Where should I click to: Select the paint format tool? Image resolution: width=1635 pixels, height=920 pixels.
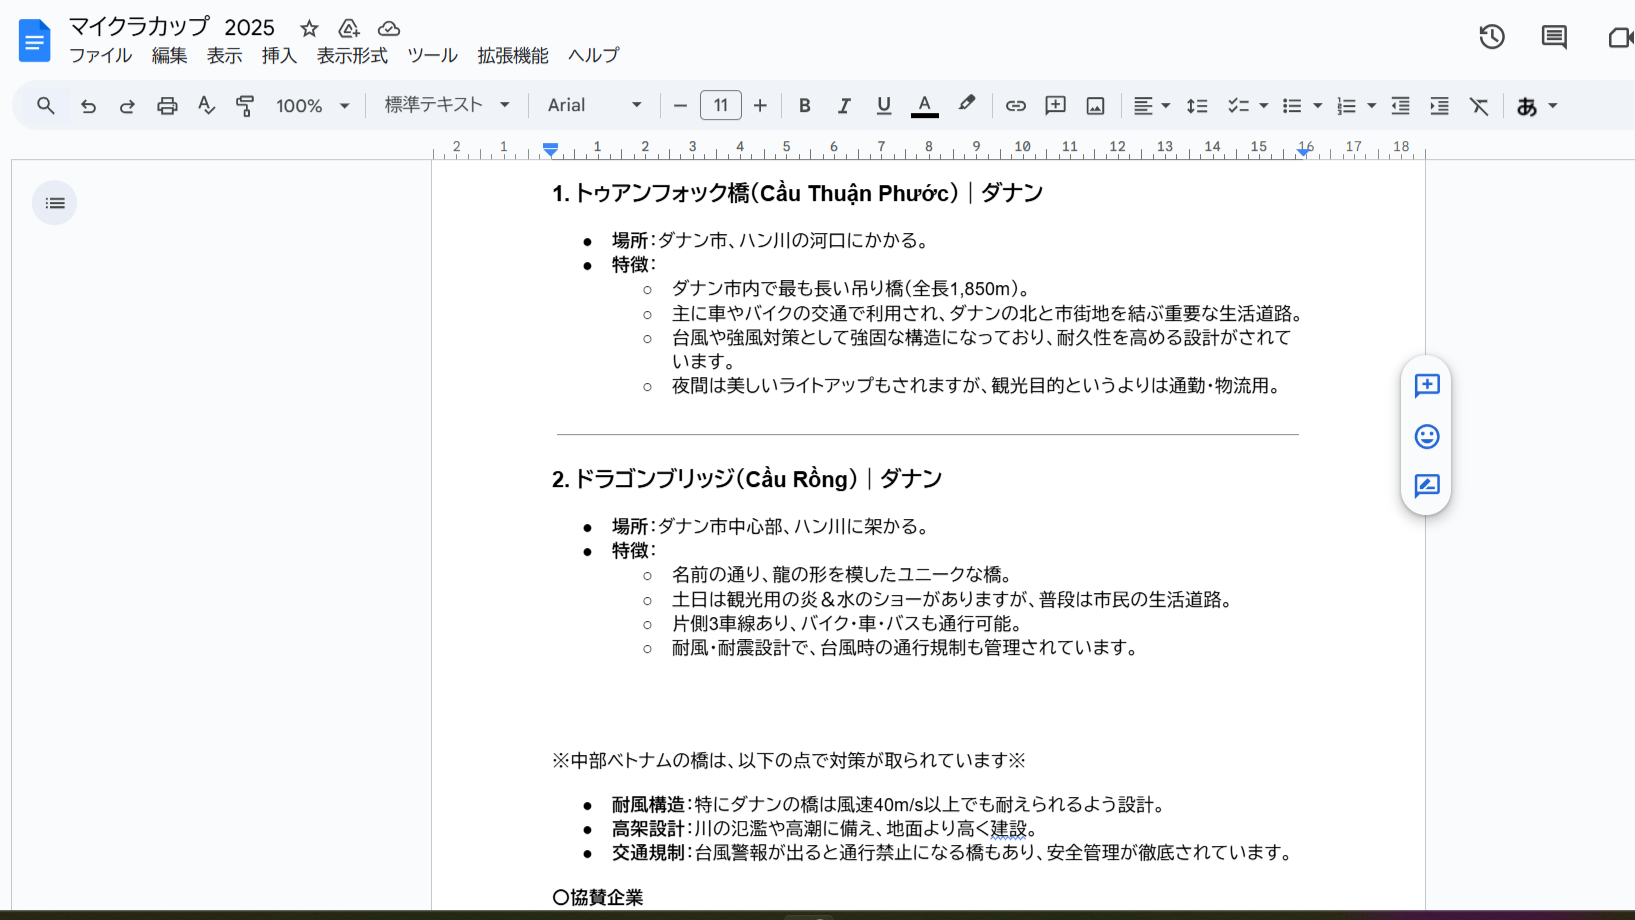pos(245,105)
